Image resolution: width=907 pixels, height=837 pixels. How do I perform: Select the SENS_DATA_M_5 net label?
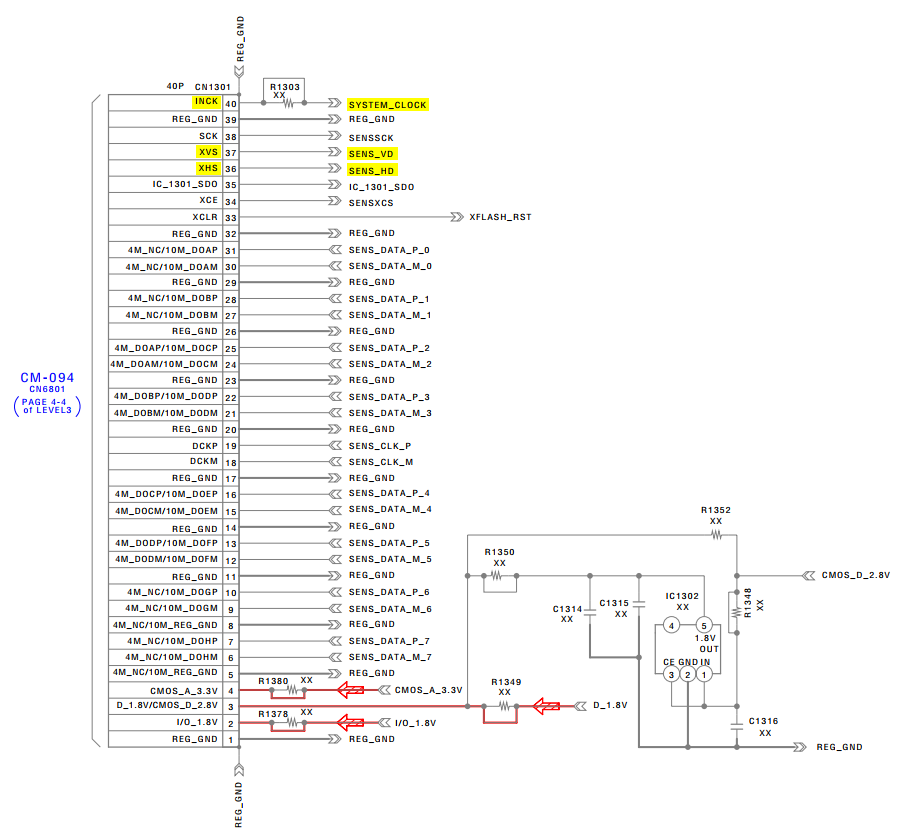pyautogui.click(x=390, y=559)
